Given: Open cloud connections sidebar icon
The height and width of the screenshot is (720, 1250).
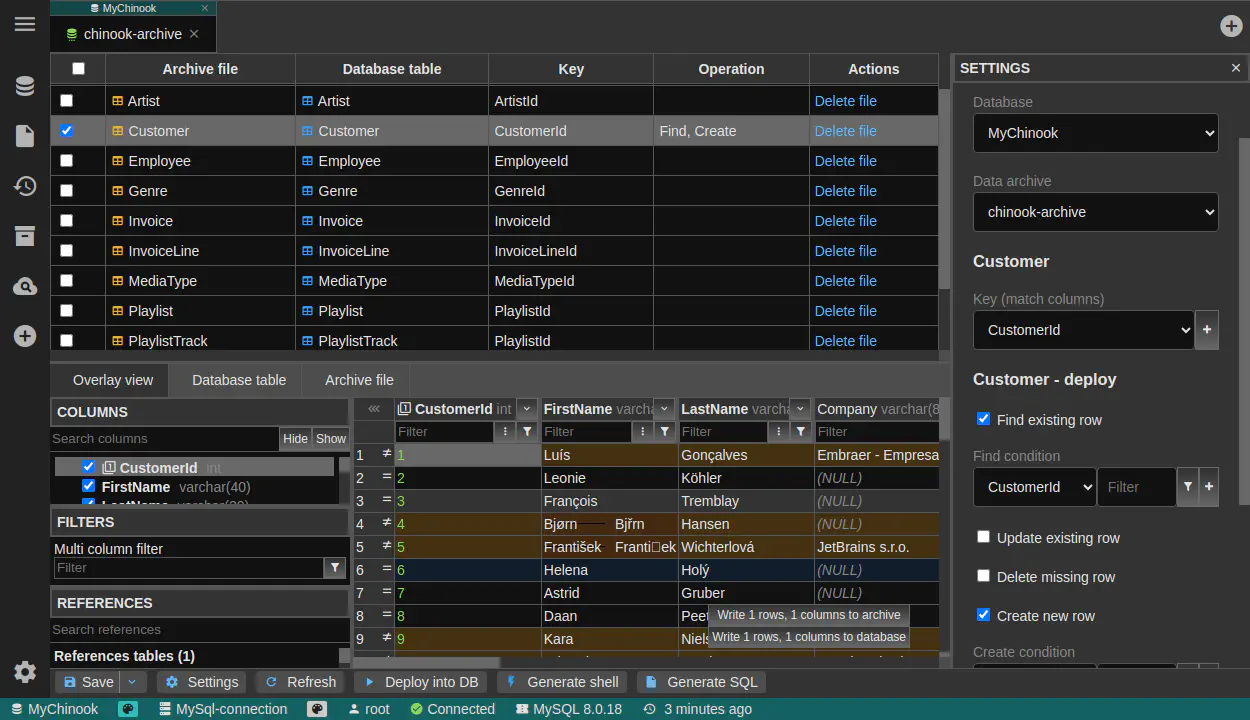Looking at the screenshot, I should pyautogui.click(x=25, y=287).
